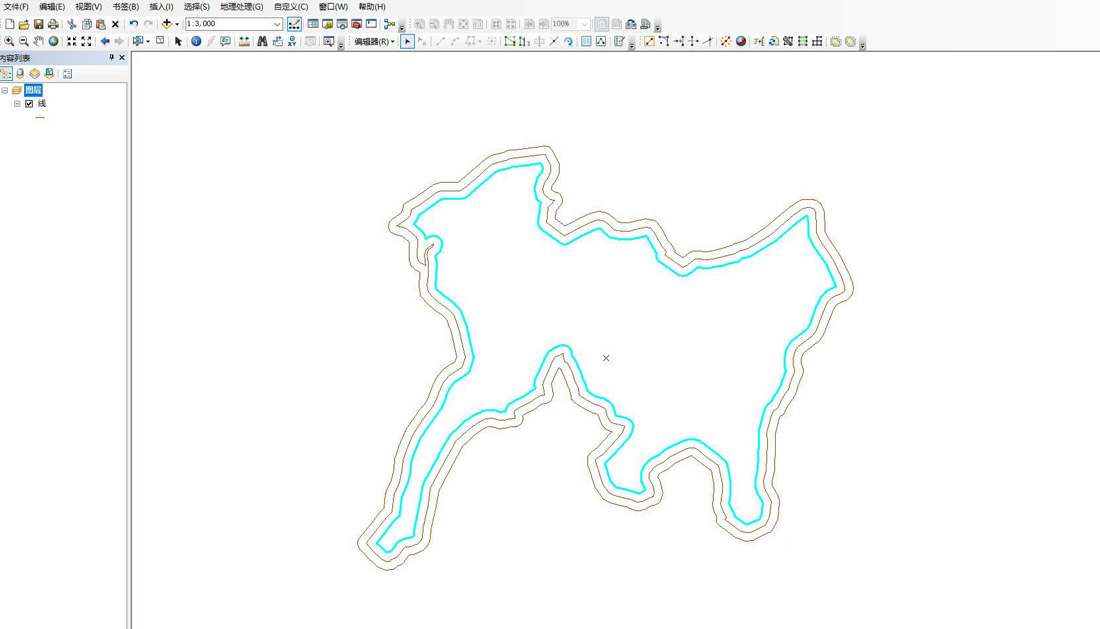Open Sketch Properties window
This screenshot has width=1100, height=629.
pos(601,41)
